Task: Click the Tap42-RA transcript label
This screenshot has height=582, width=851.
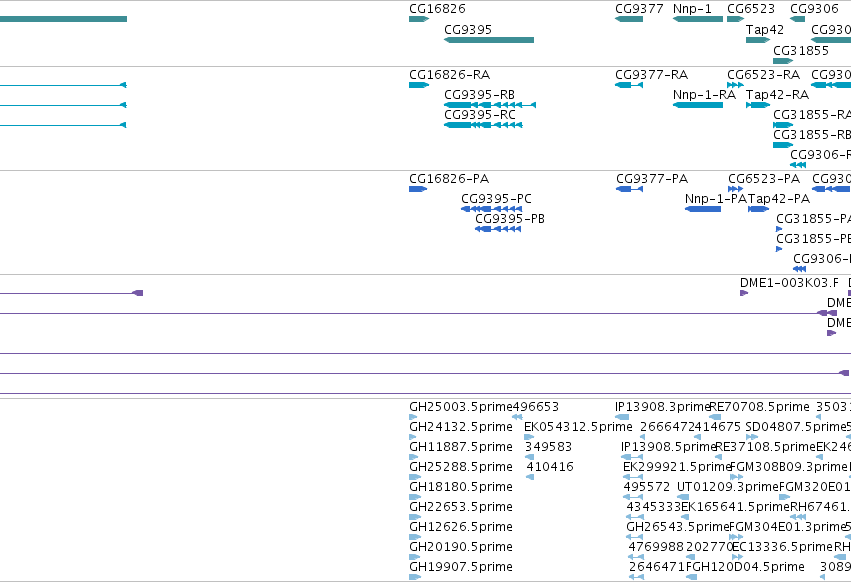Action: [777, 95]
